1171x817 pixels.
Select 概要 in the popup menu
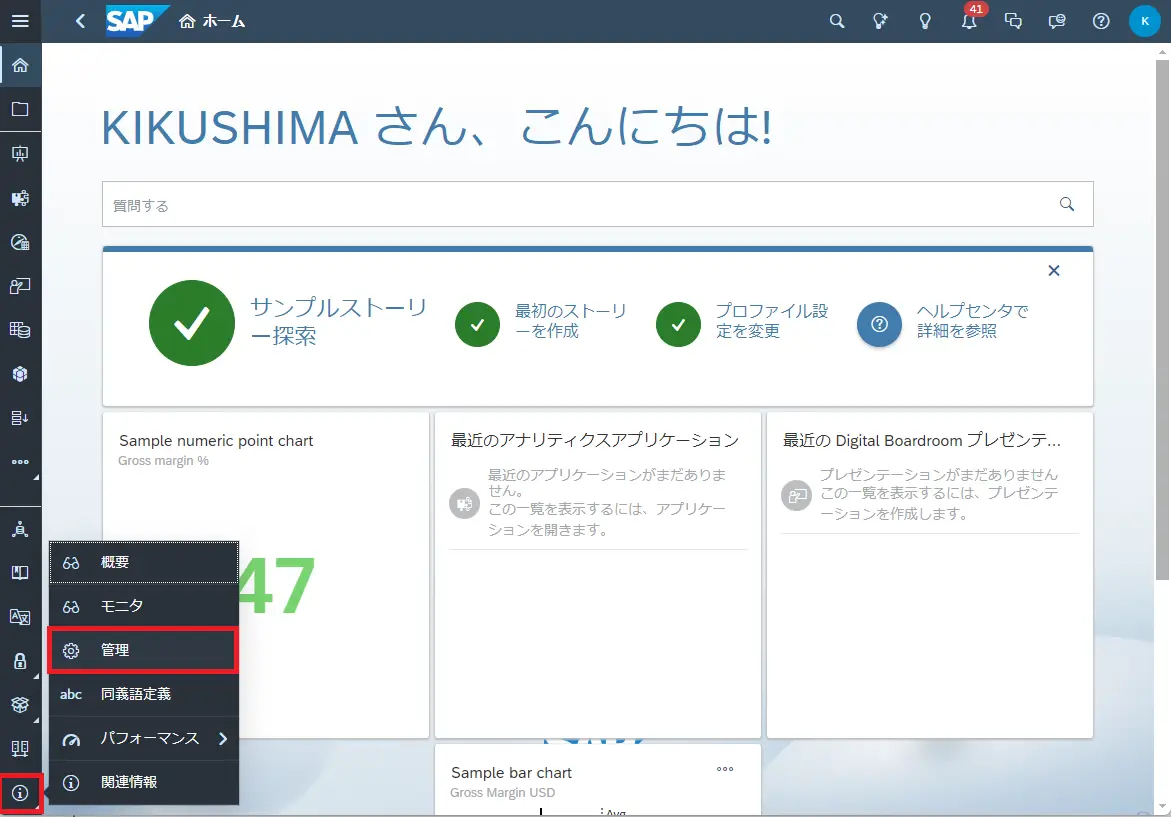click(x=144, y=562)
